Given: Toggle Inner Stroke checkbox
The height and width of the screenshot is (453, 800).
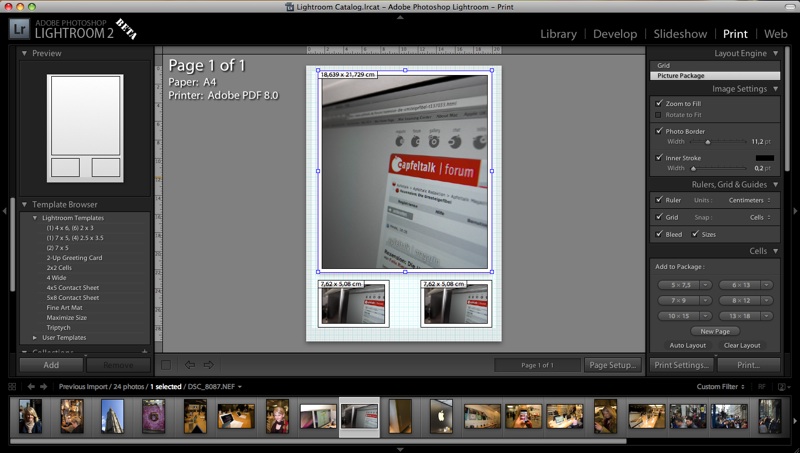Looking at the screenshot, I should (x=659, y=158).
